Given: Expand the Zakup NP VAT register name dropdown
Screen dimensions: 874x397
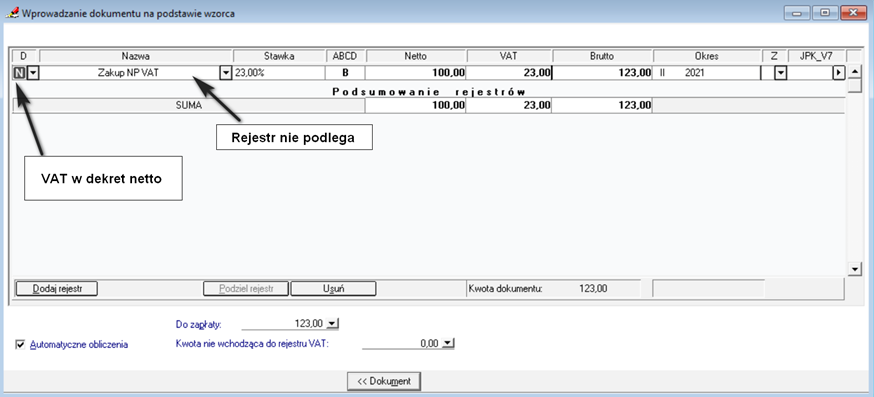Looking at the screenshot, I should pos(225,73).
